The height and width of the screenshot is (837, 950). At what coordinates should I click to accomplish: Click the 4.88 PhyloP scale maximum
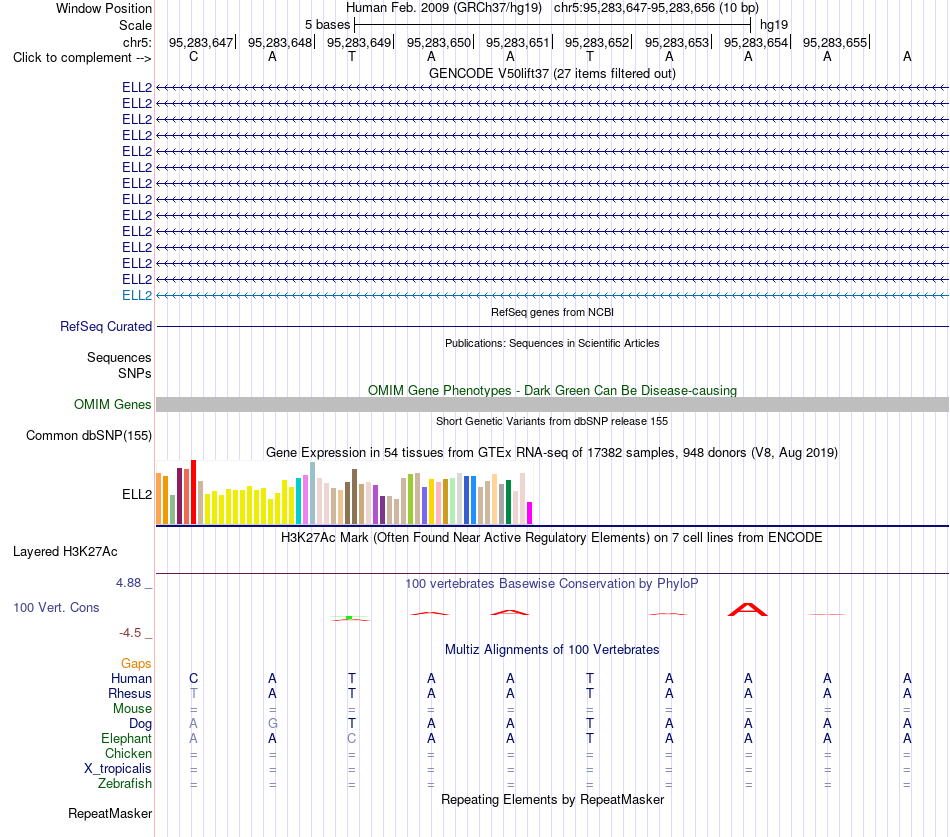click(128, 583)
